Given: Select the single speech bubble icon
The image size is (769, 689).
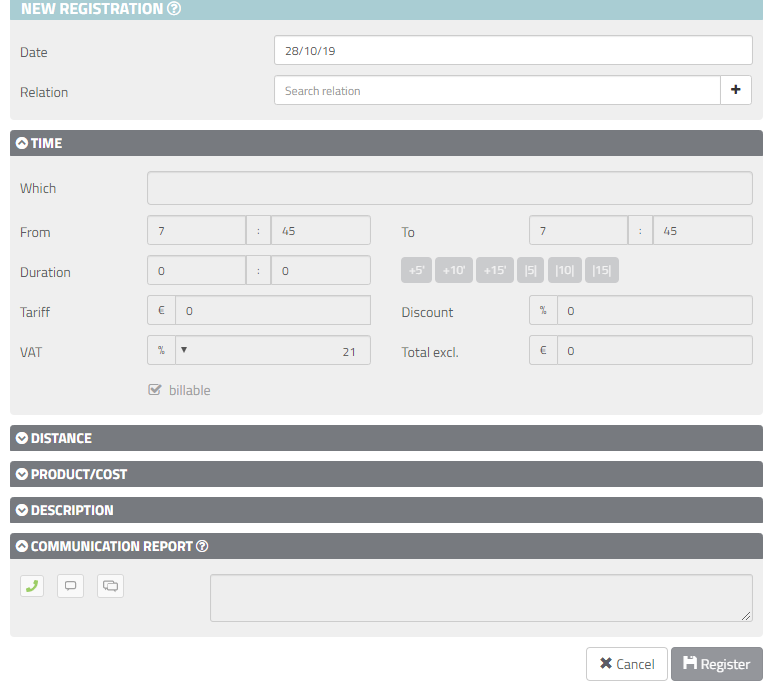Looking at the screenshot, I should (x=70, y=586).
